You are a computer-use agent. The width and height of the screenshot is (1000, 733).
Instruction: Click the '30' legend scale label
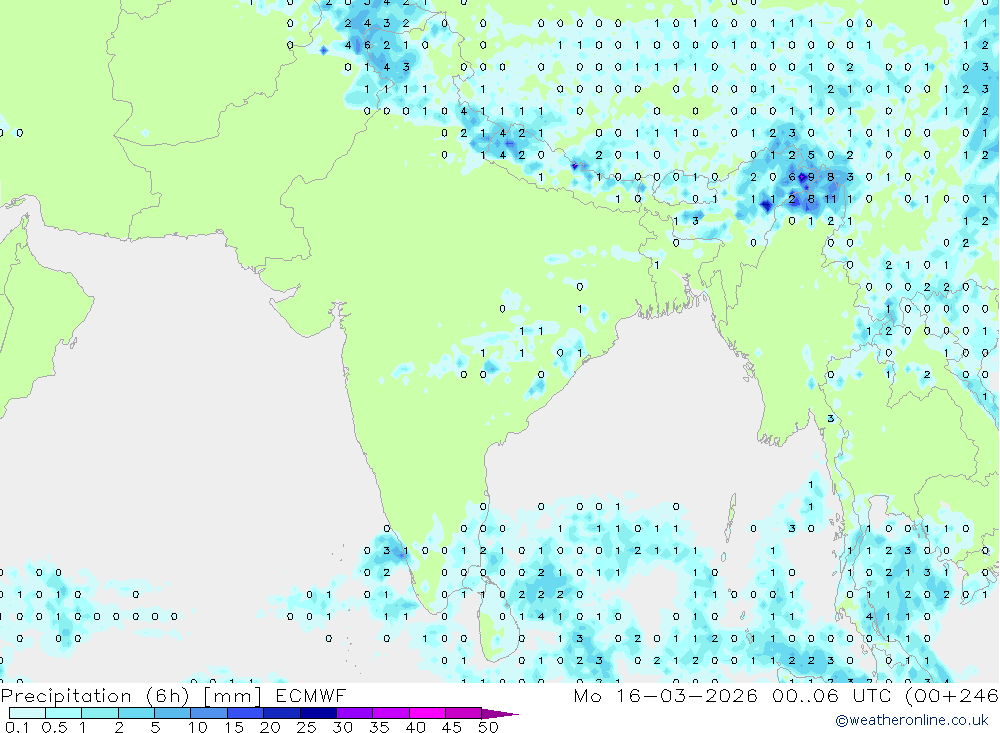tap(343, 727)
